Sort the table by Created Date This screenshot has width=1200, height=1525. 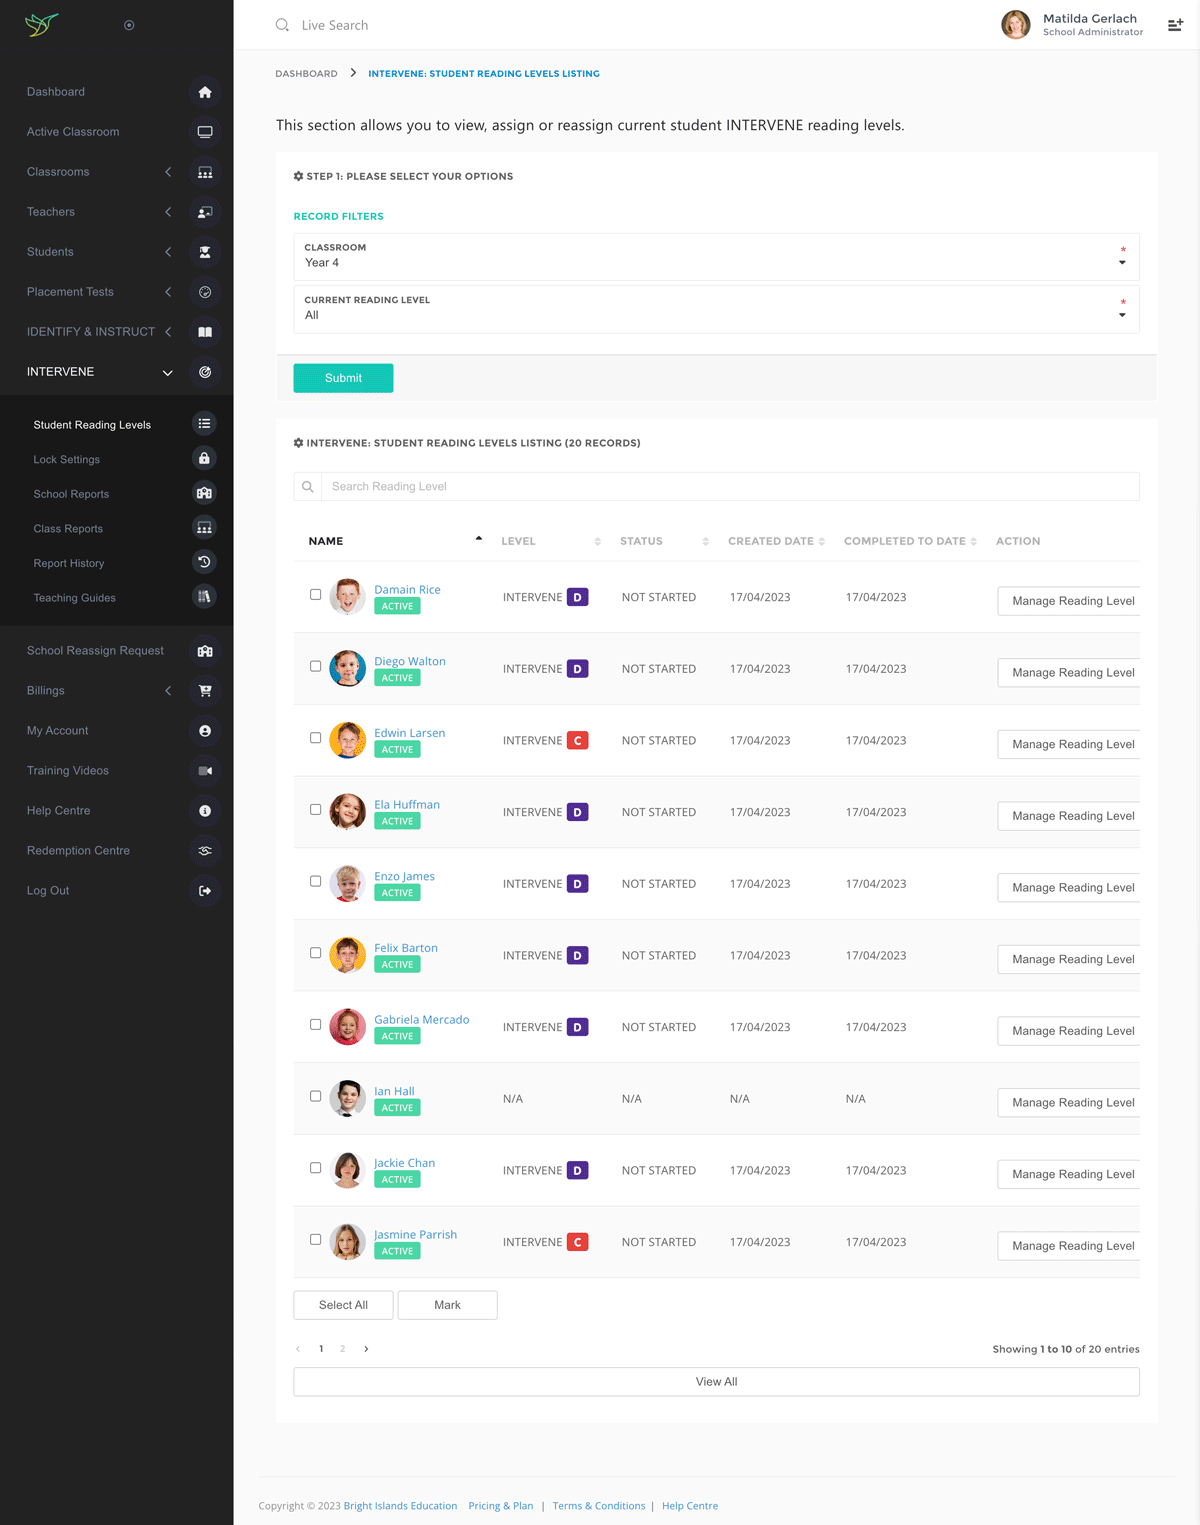pyautogui.click(x=776, y=541)
